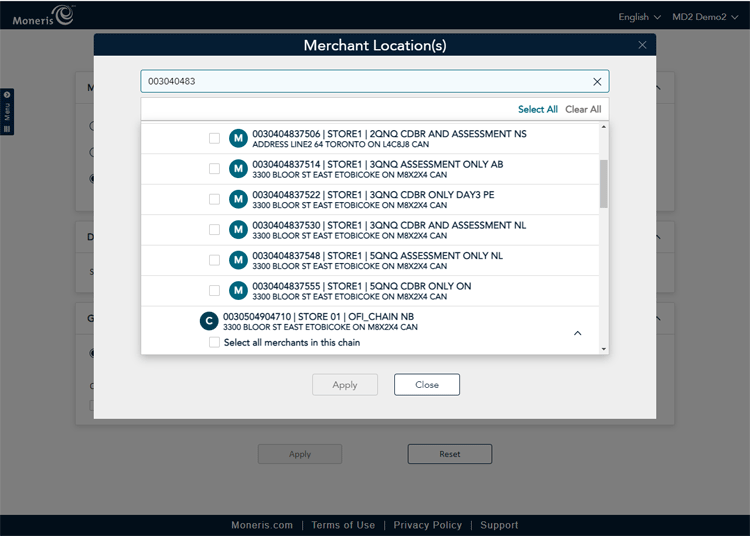Close the Merchant Location(s) dialog via X
The width and height of the screenshot is (750, 536).
pyautogui.click(x=642, y=45)
